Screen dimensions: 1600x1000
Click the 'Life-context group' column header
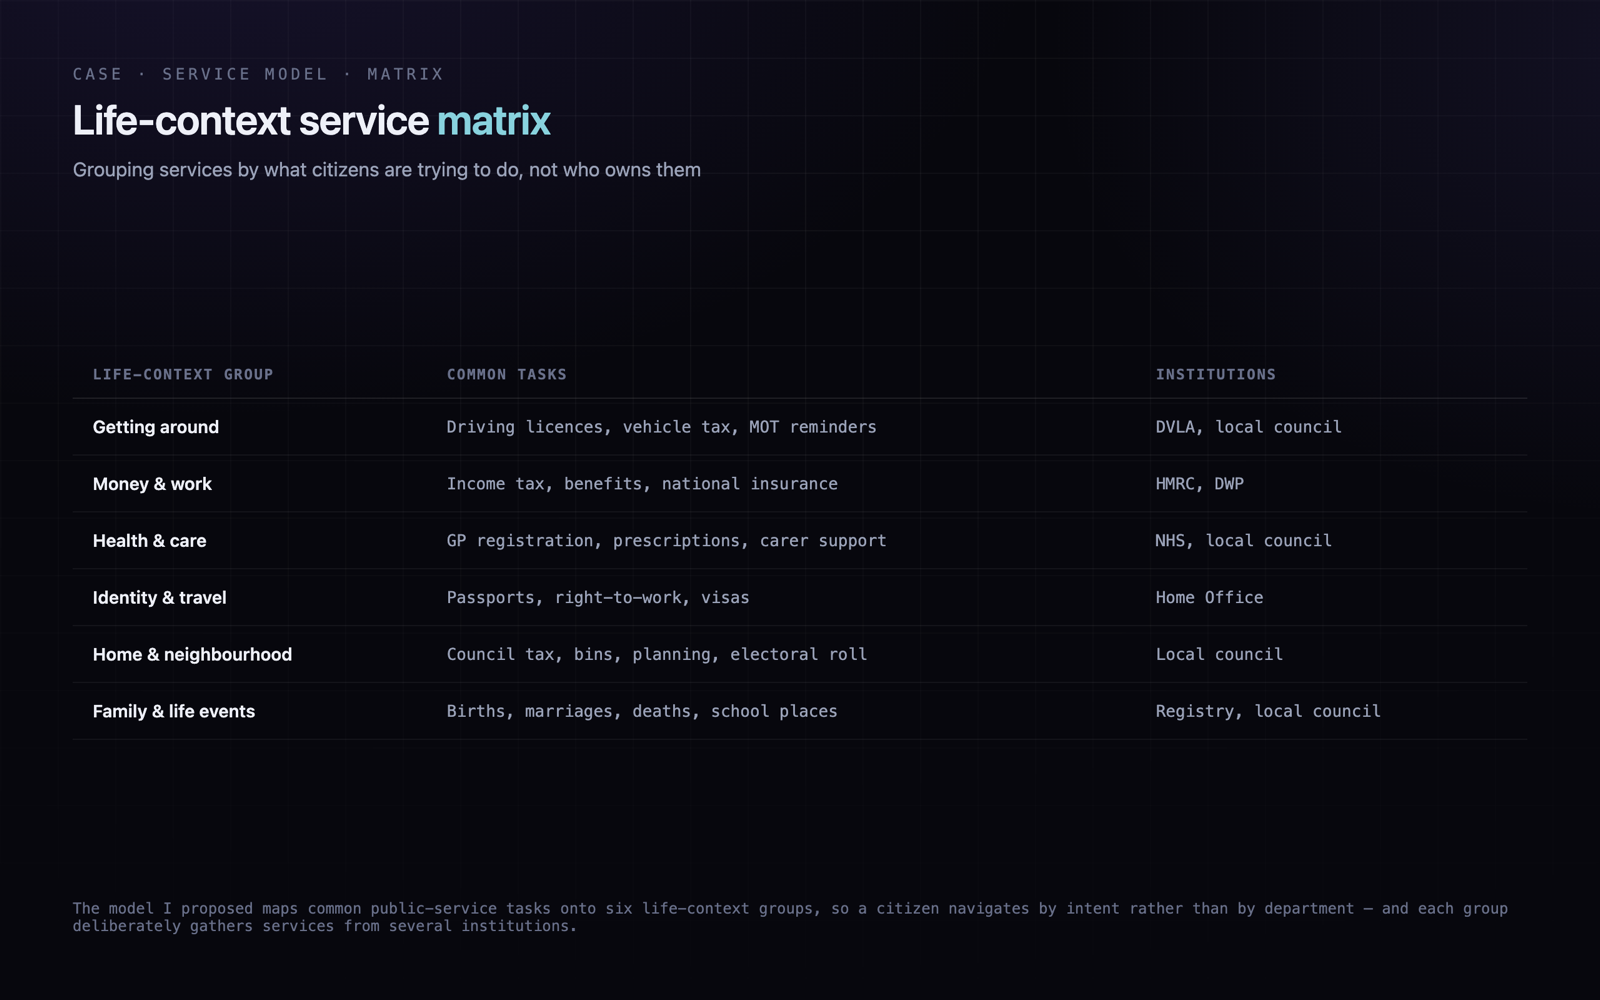pyautogui.click(x=183, y=374)
